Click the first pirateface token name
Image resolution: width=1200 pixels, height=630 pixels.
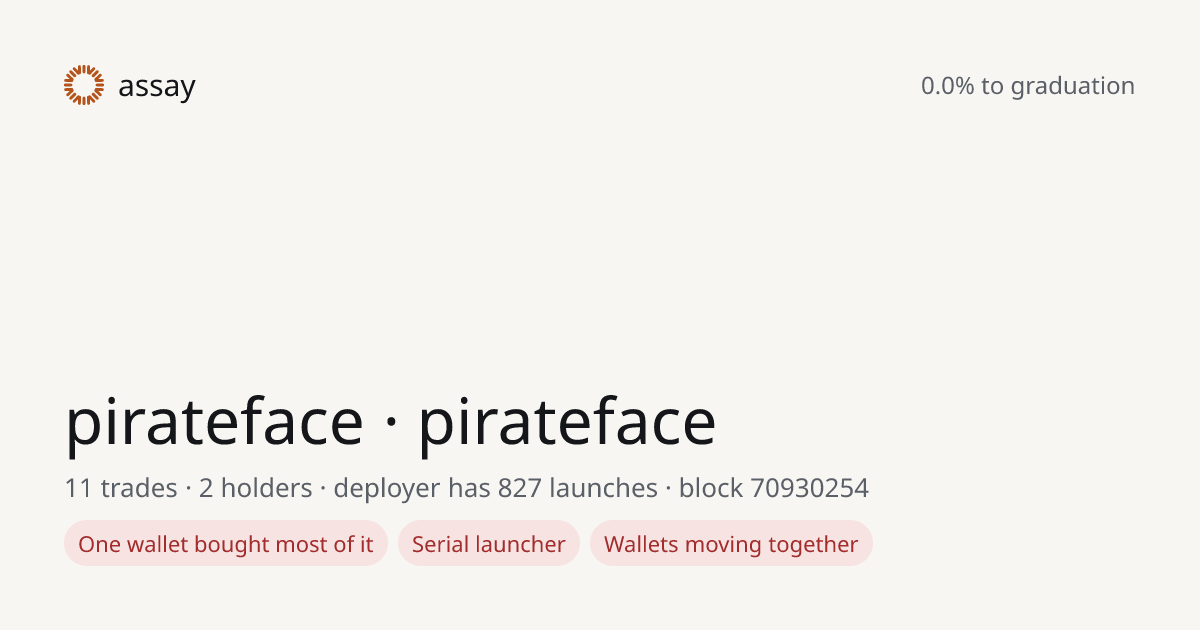pyautogui.click(x=214, y=422)
